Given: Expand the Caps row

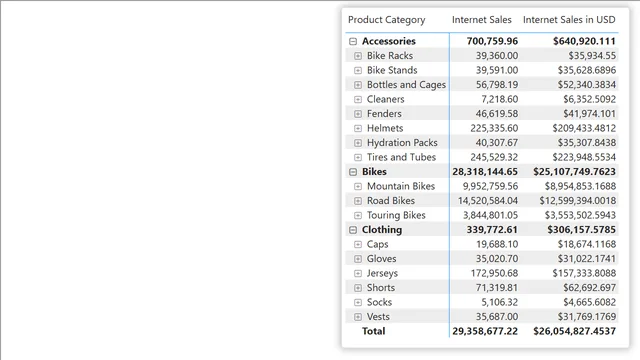Looking at the screenshot, I should 358,244.
